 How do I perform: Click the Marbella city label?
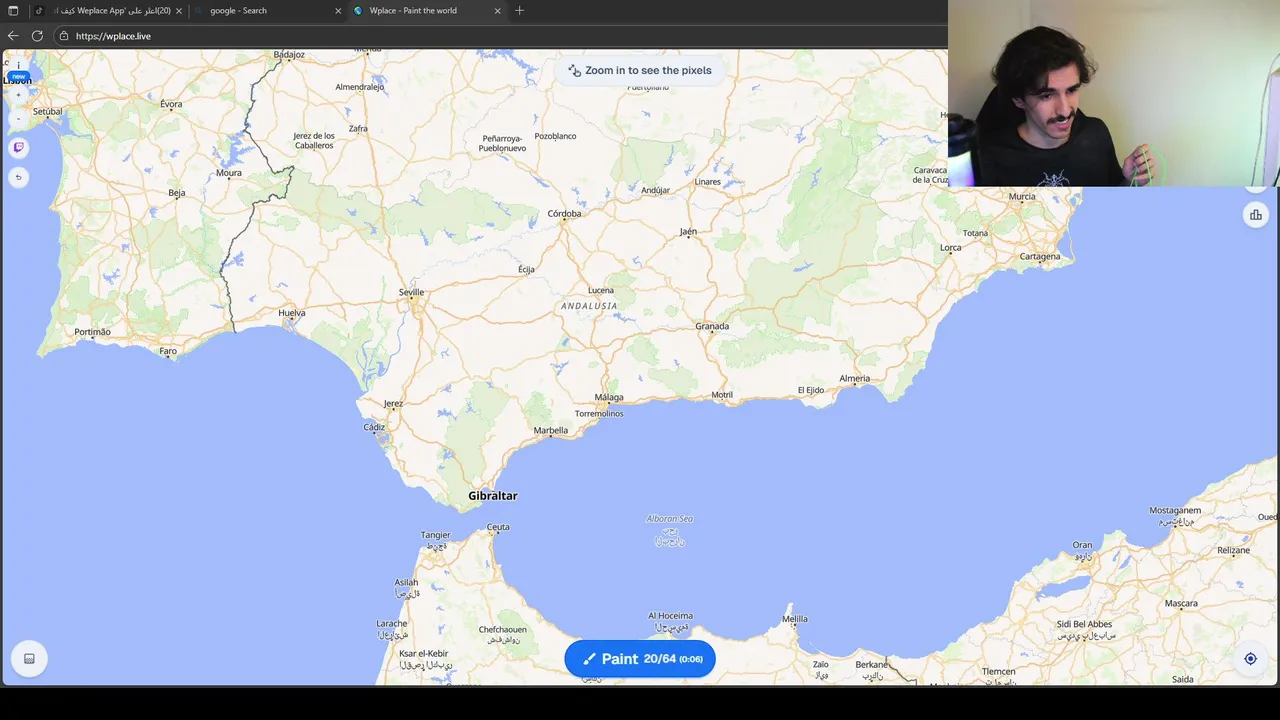(x=551, y=431)
